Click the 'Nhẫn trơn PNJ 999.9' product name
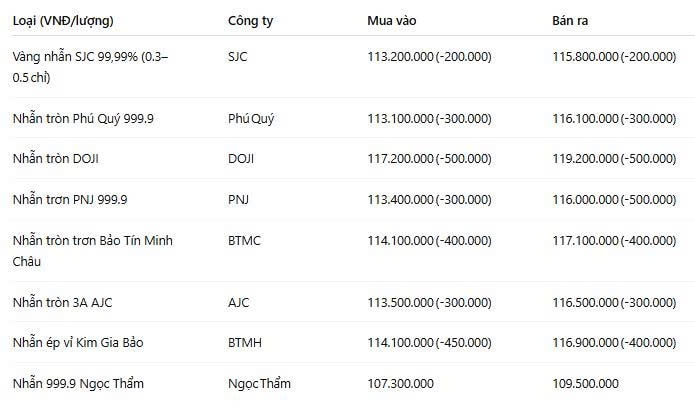This screenshot has width=695, height=408. point(70,200)
